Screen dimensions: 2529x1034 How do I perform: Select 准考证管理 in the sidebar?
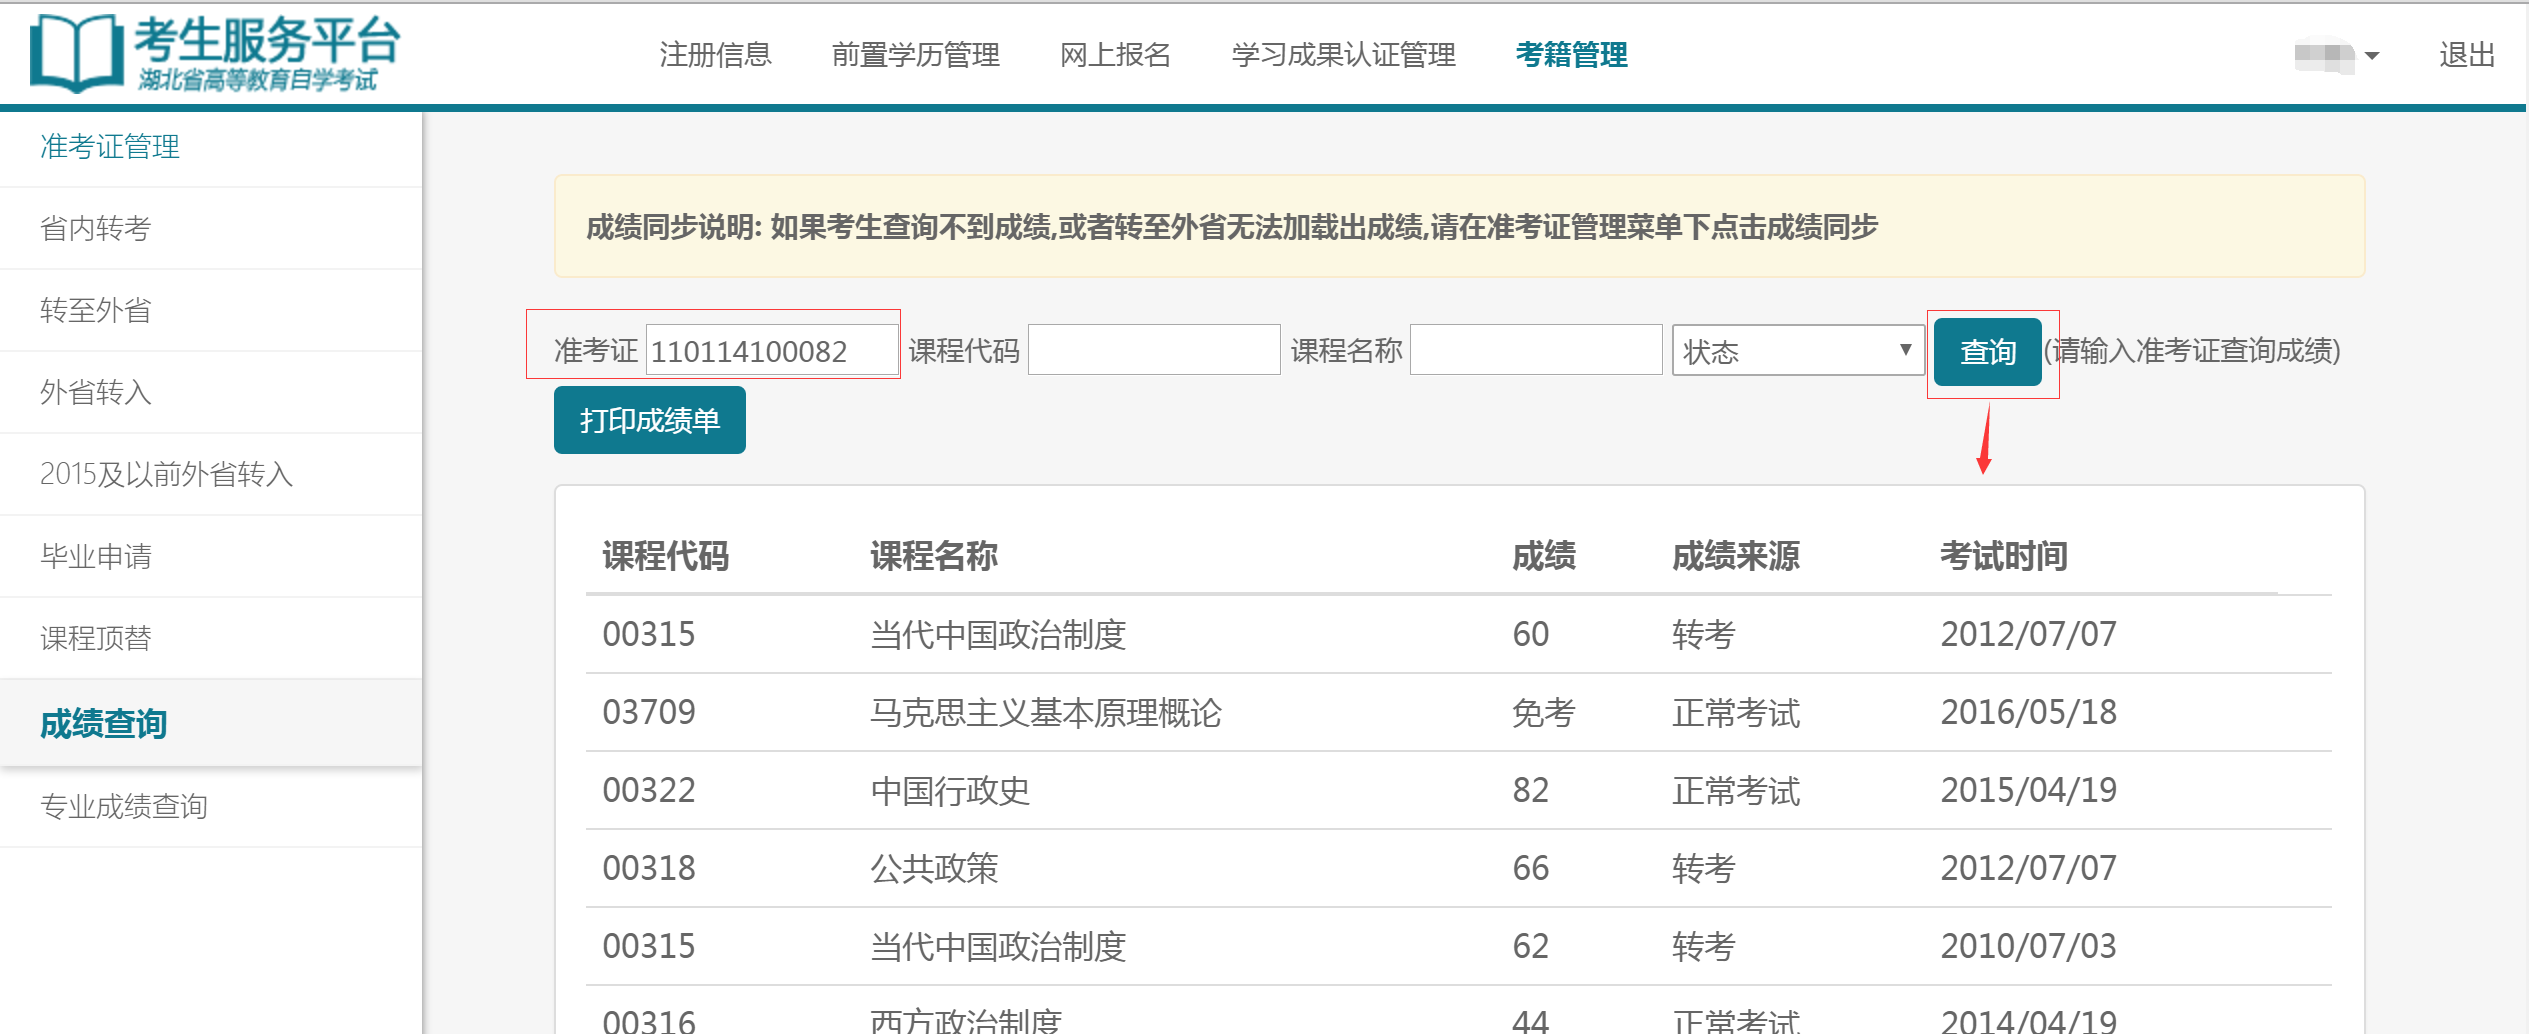(x=108, y=146)
